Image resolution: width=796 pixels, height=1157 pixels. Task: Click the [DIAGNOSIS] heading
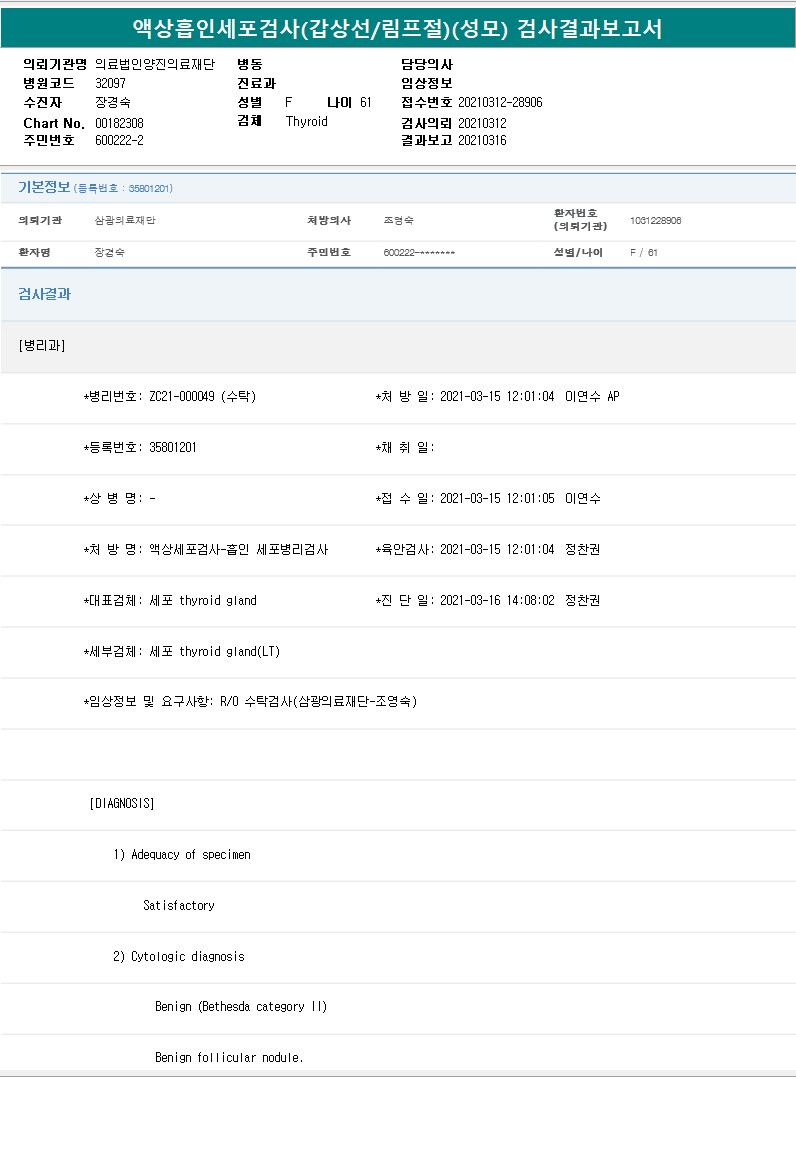[x=122, y=804]
